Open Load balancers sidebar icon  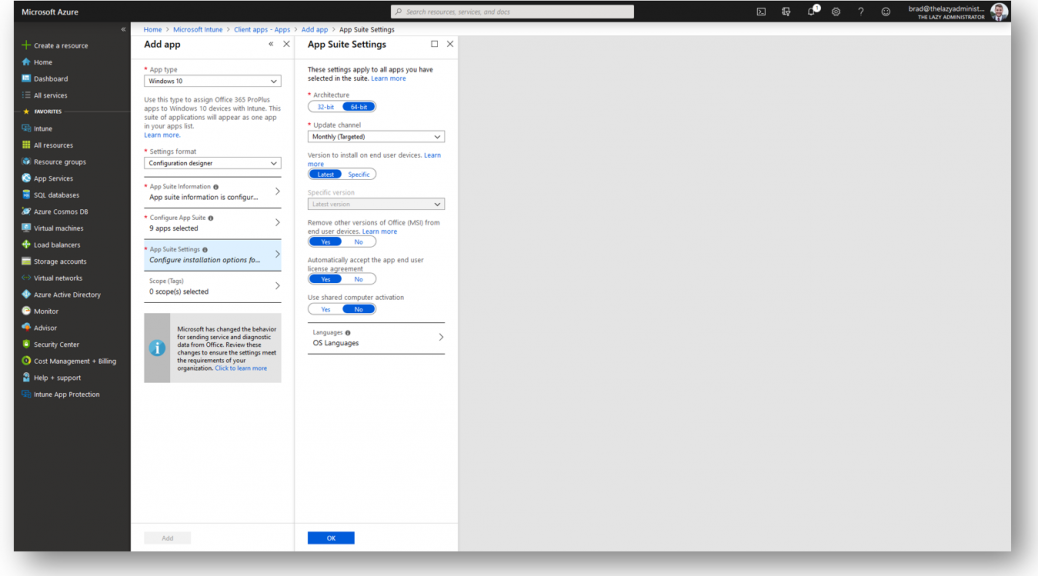(x=26, y=244)
